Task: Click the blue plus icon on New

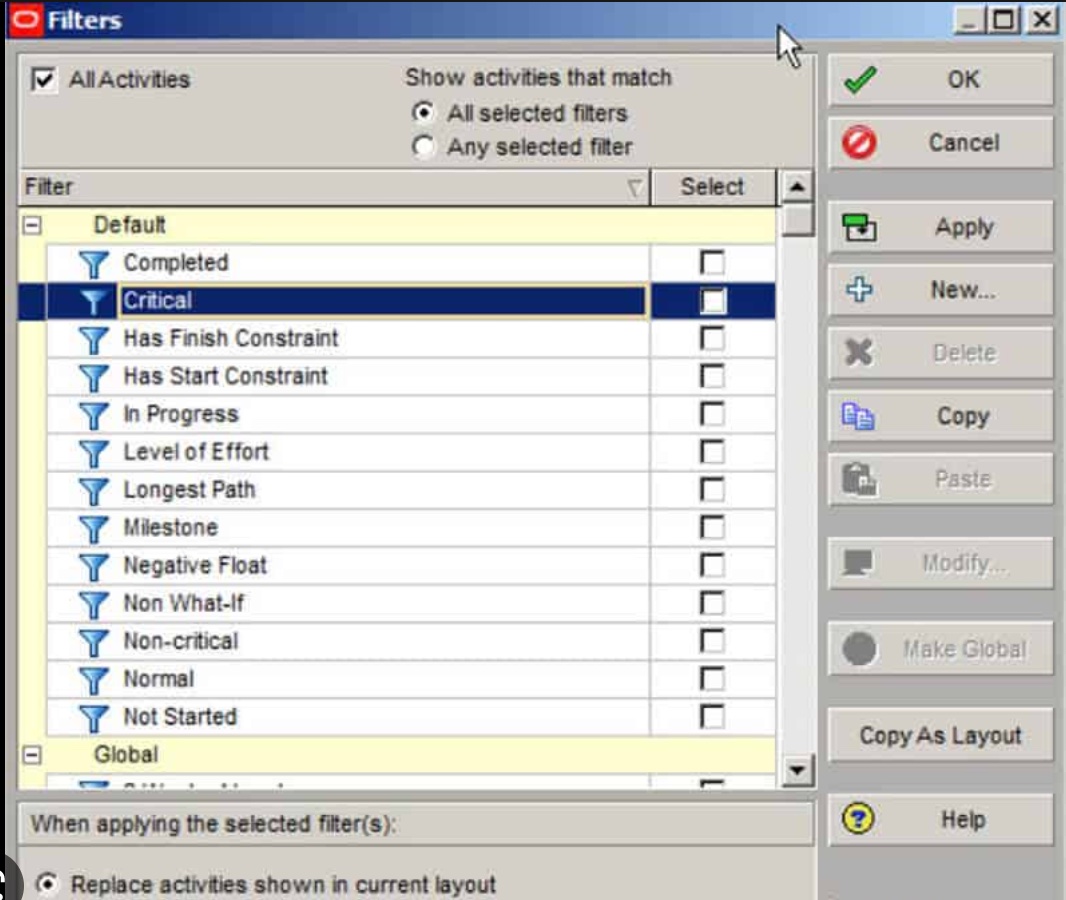Action: coord(859,290)
